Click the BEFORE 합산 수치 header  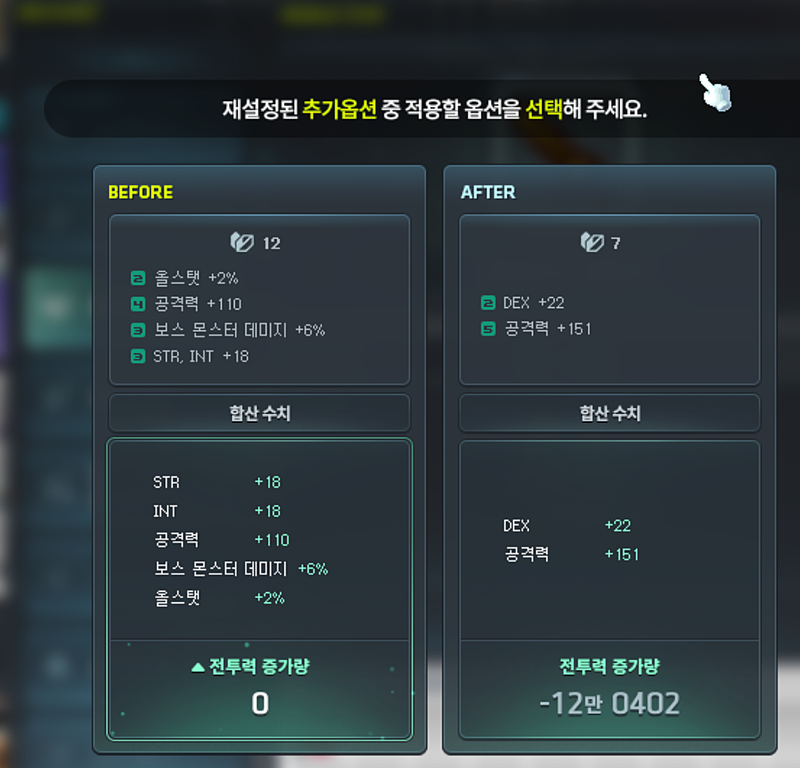pos(259,413)
